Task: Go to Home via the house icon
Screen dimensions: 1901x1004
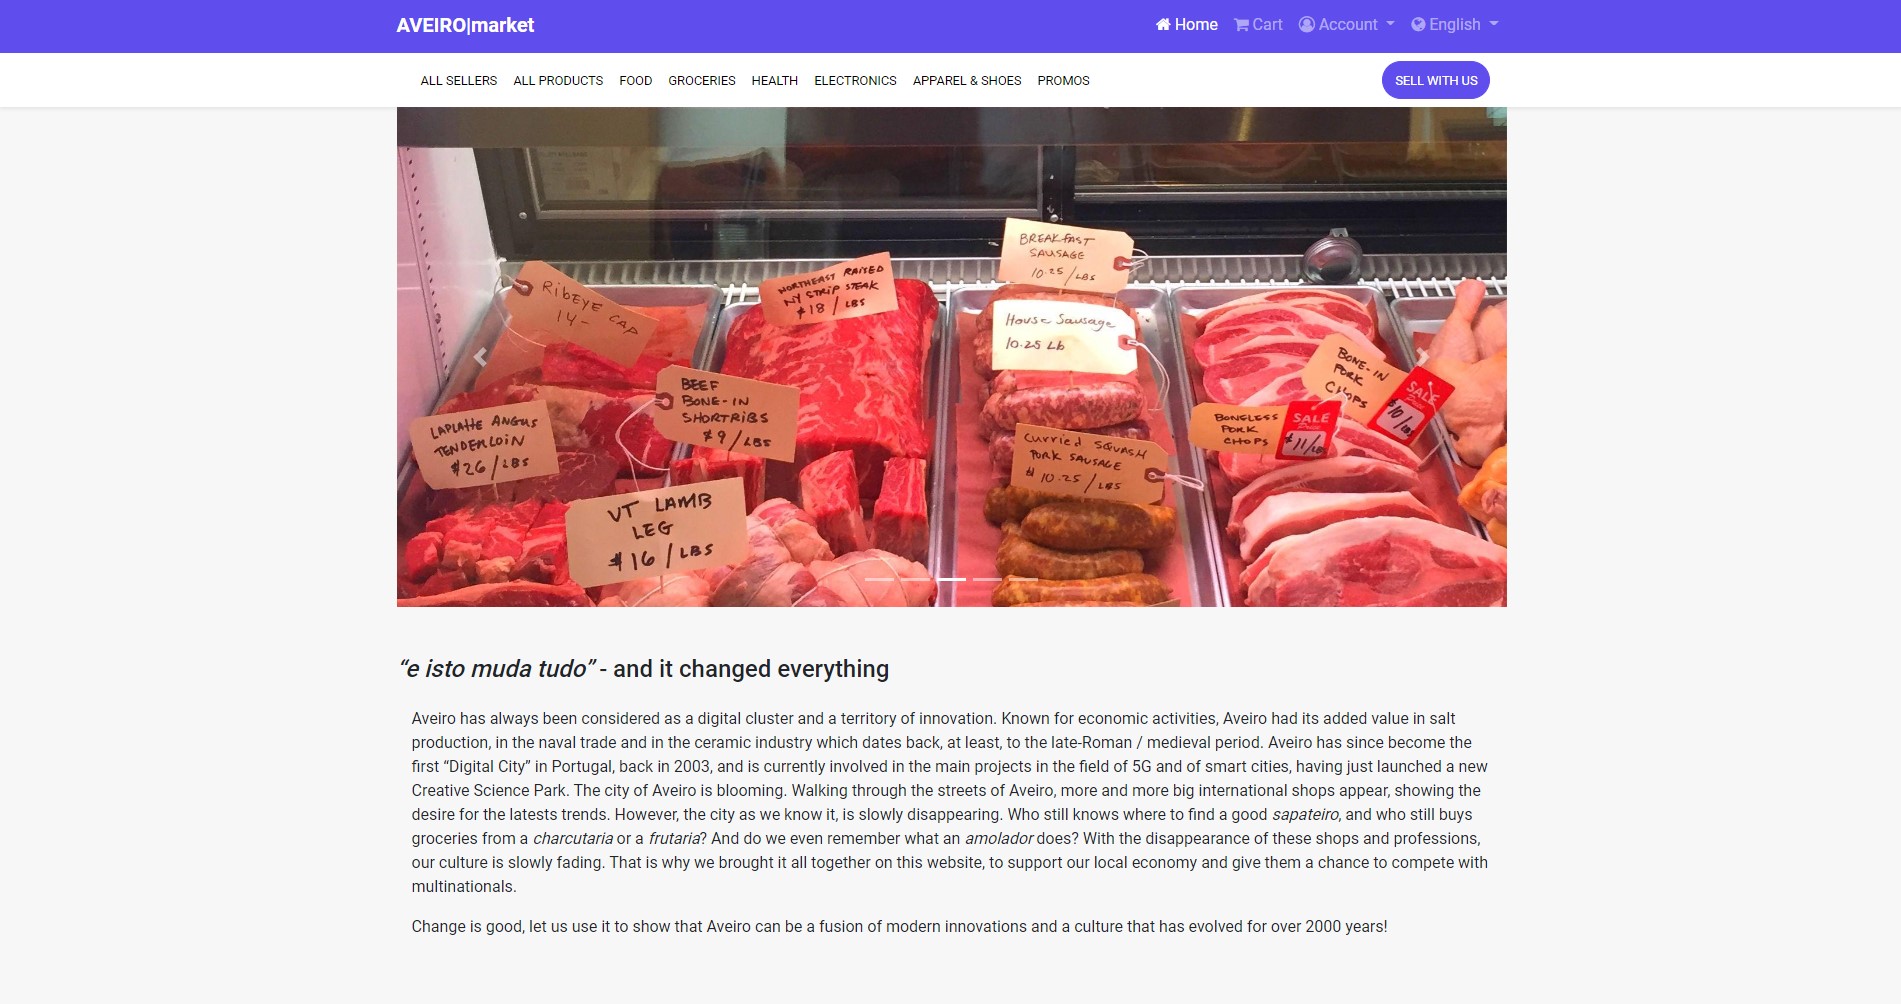Action: 1163,25
